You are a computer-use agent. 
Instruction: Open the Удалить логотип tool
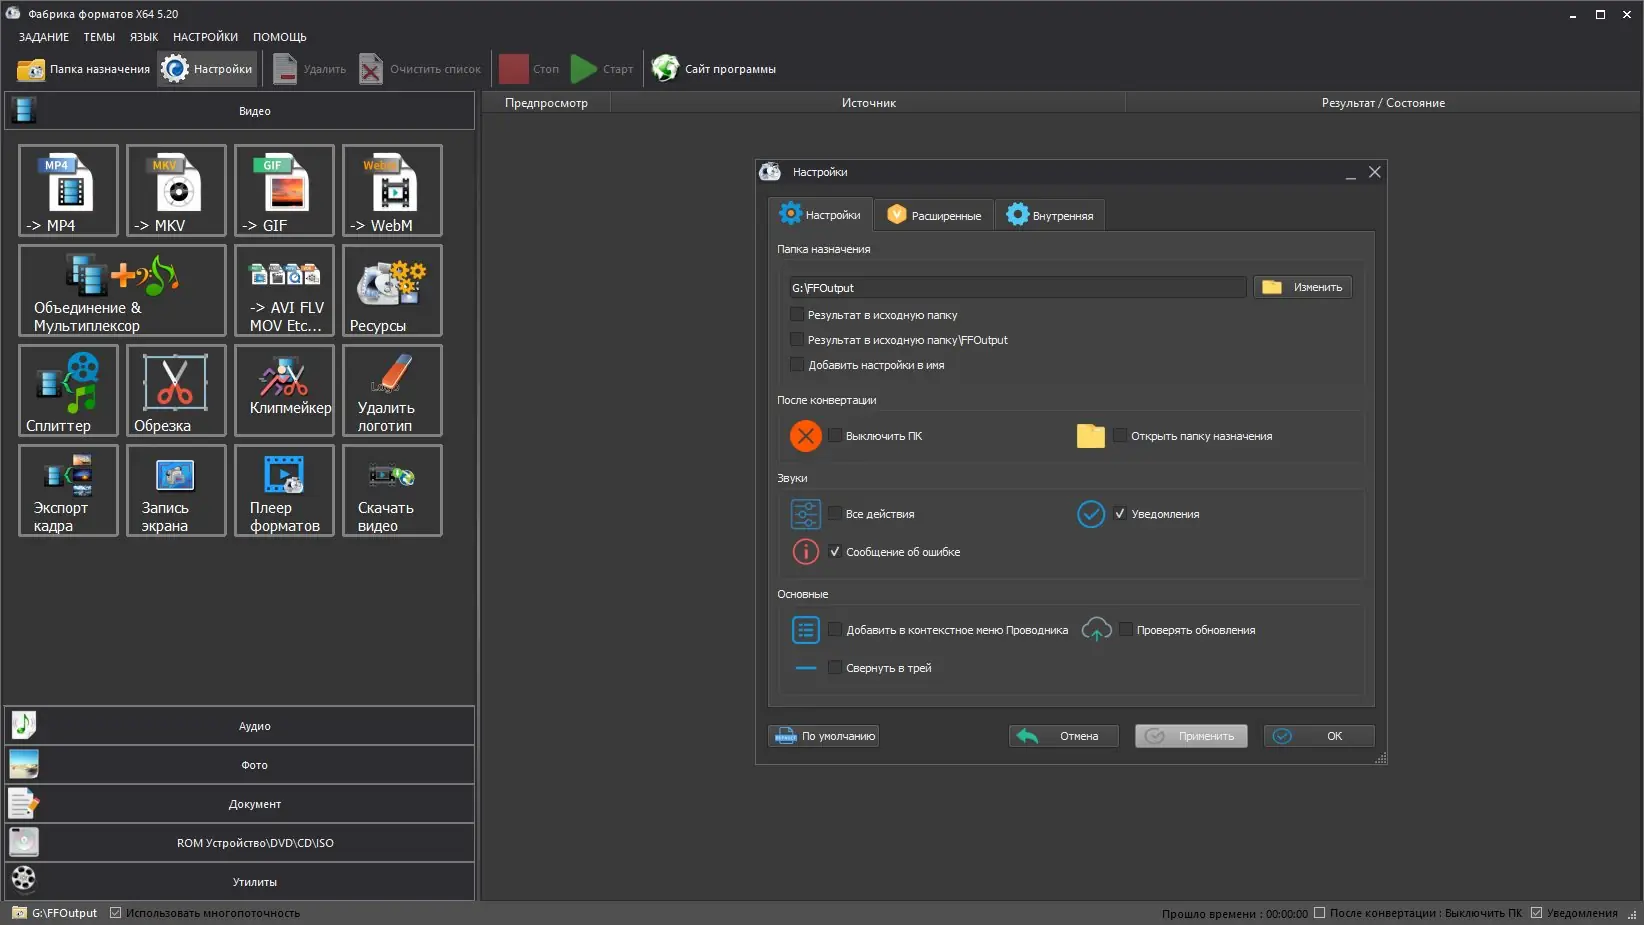click(392, 390)
